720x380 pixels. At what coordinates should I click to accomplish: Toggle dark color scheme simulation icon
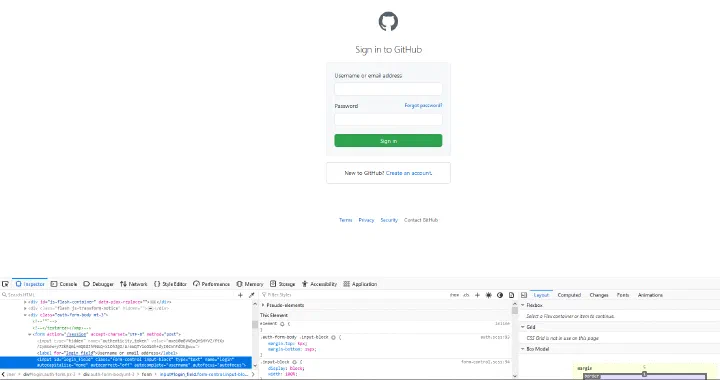(500, 295)
